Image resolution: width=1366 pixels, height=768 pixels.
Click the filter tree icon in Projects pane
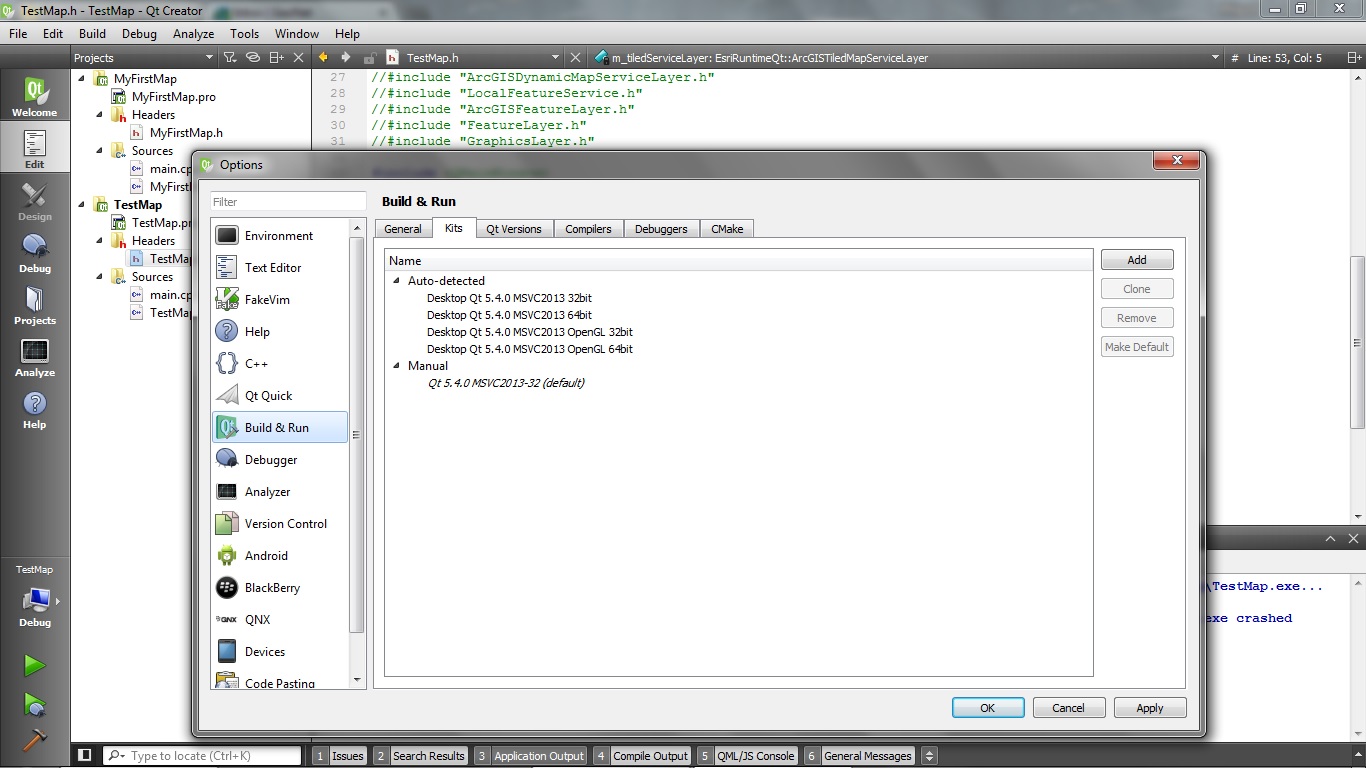tap(229, 58)
